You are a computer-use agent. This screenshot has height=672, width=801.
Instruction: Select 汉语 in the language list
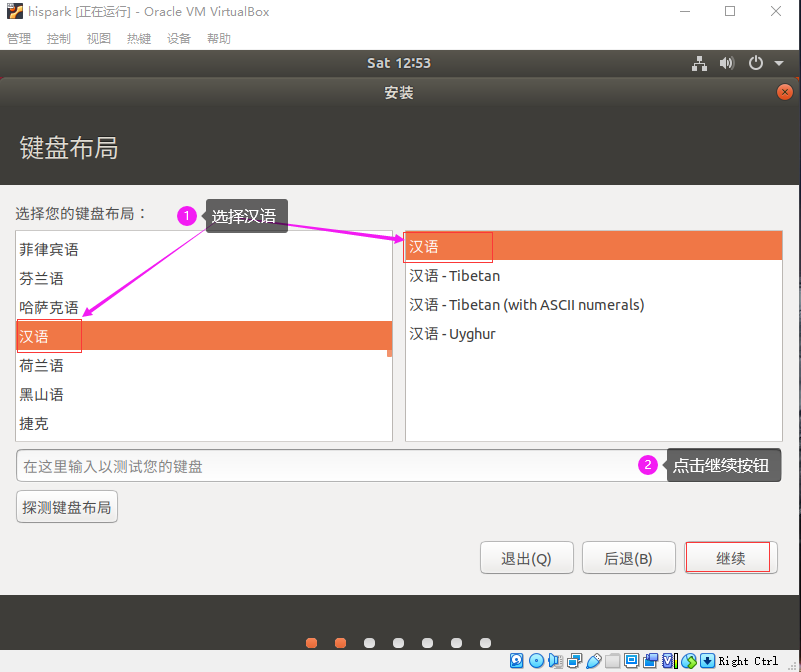point(204,336)
